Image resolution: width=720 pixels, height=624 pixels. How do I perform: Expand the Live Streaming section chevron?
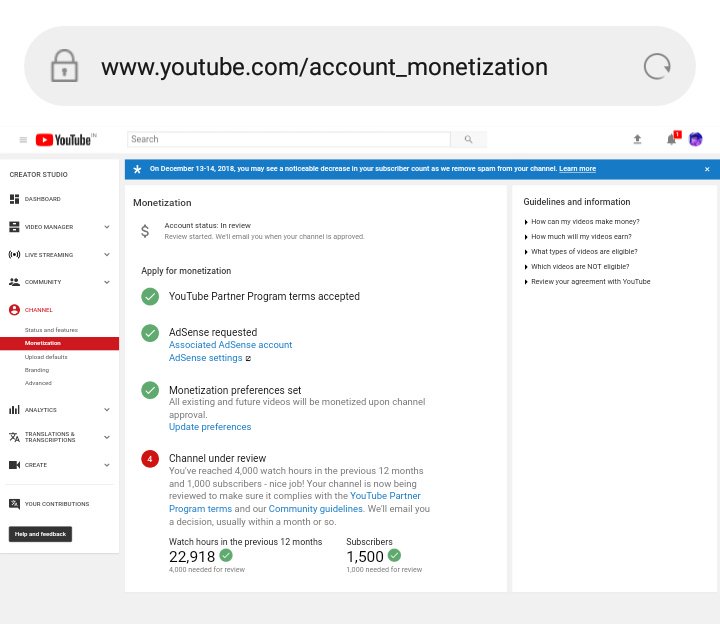click(107, 254)
